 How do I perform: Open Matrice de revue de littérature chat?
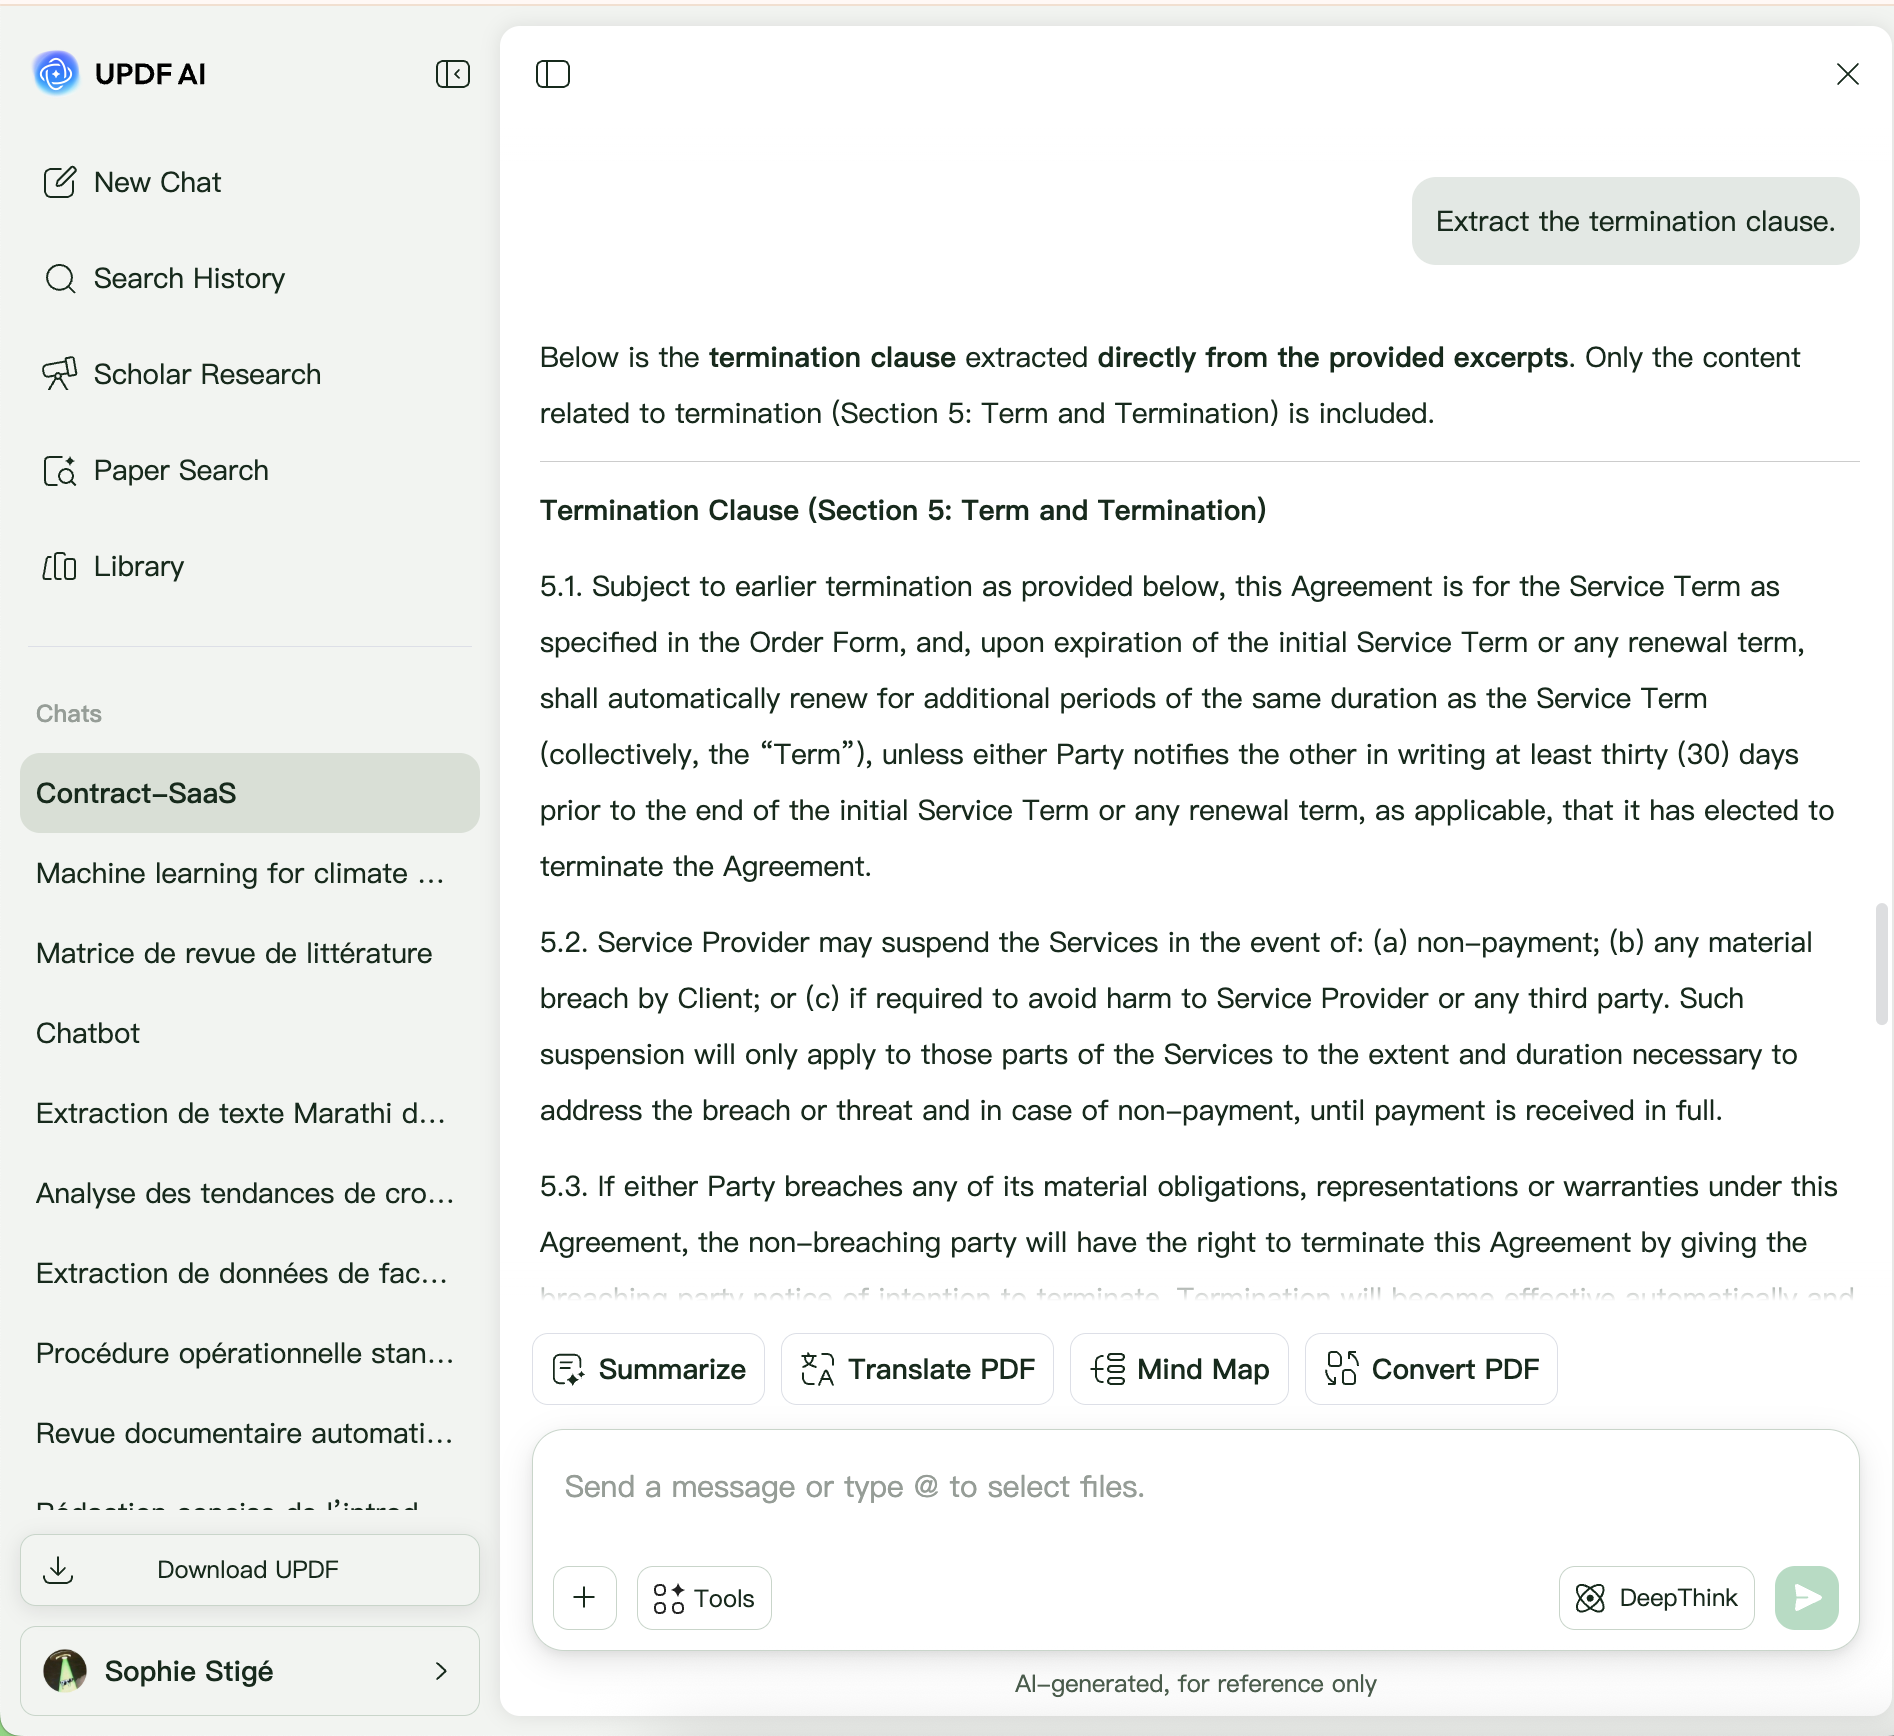click(x=234, y=953)
